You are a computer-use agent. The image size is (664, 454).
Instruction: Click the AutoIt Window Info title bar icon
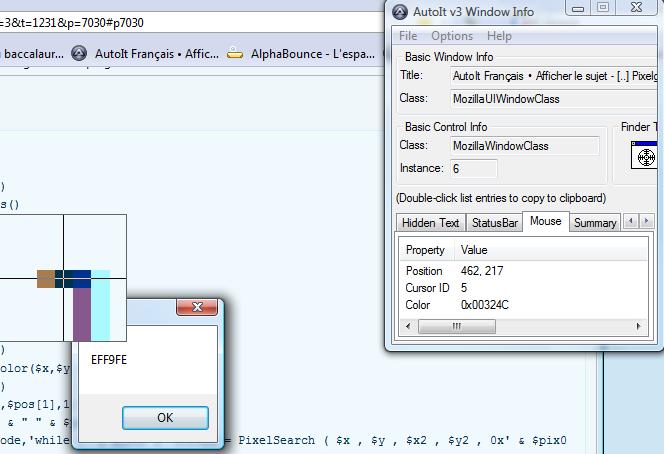(400, 12)
